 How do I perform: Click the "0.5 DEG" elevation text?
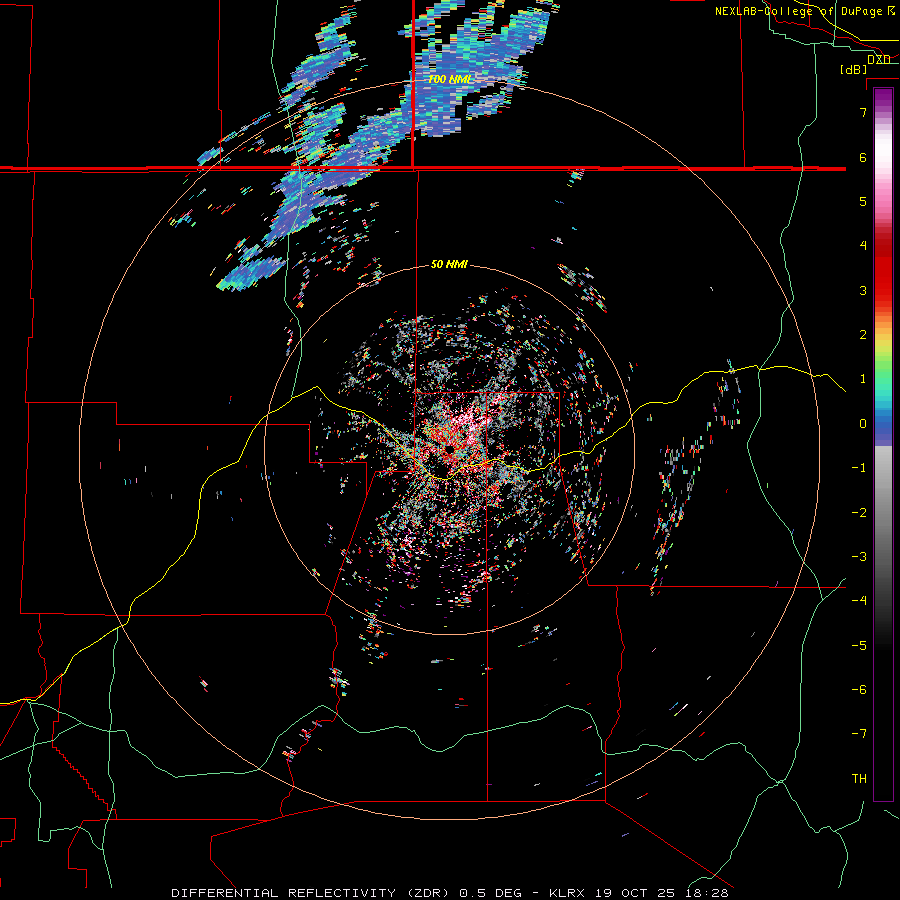coord(491,893)
